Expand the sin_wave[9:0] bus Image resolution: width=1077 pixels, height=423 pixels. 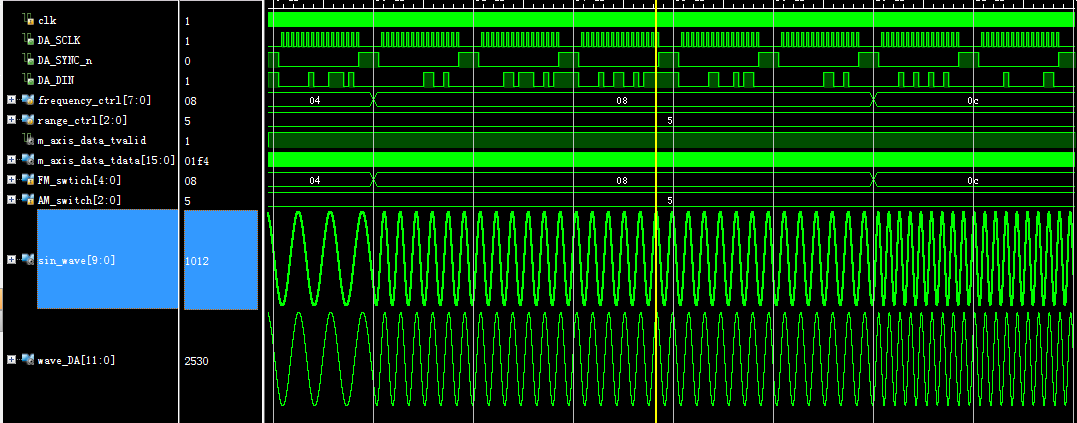10,260
